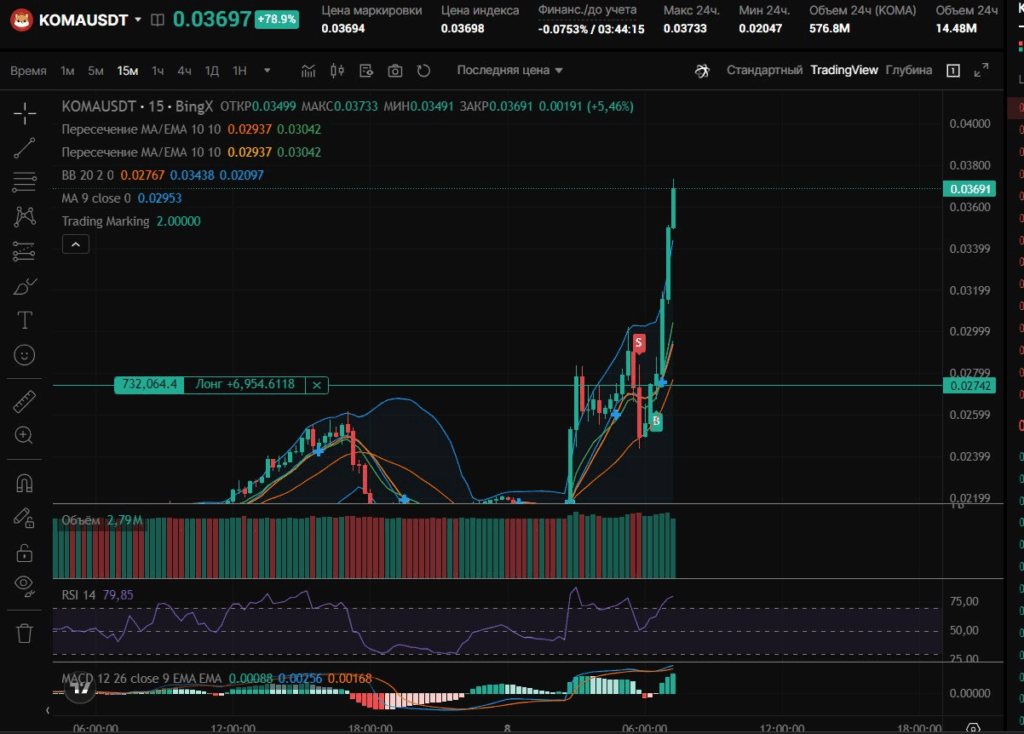Click the trash icon to remove drawings

25,633
